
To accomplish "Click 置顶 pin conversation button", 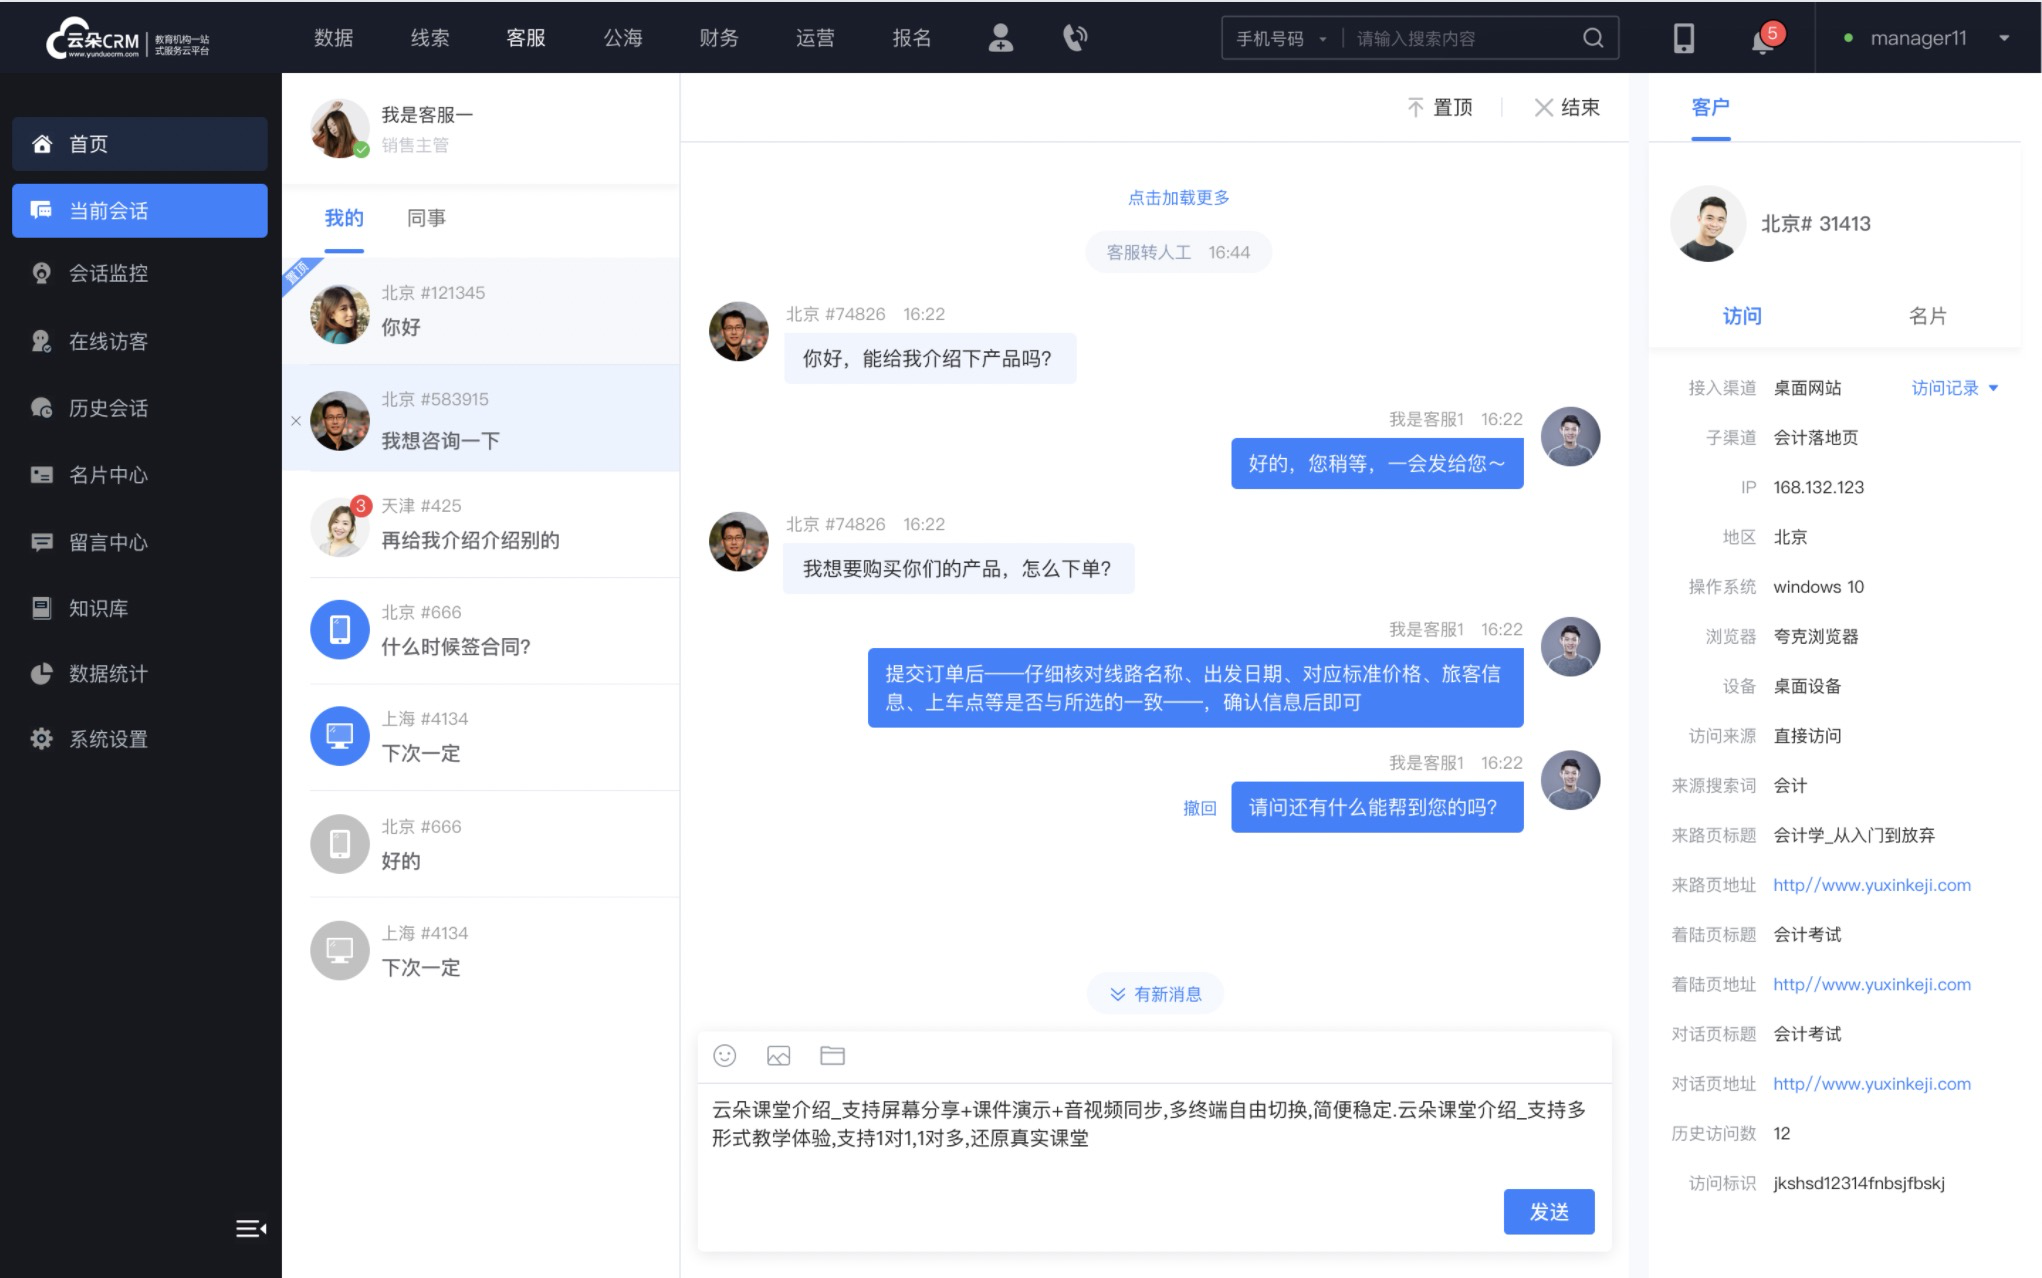I will tap(1443, 107).
